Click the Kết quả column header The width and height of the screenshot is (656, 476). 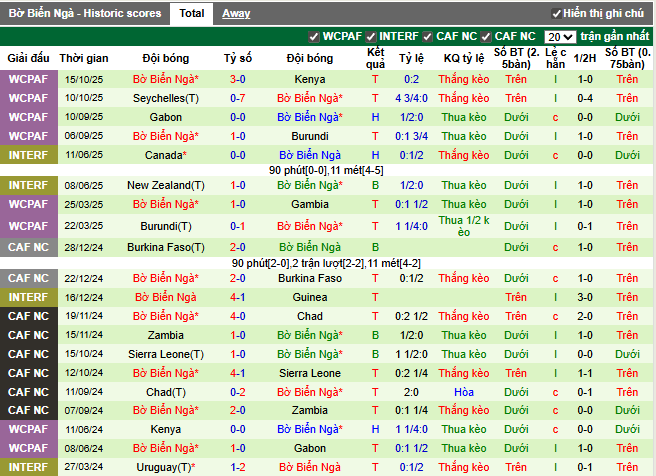375,58
